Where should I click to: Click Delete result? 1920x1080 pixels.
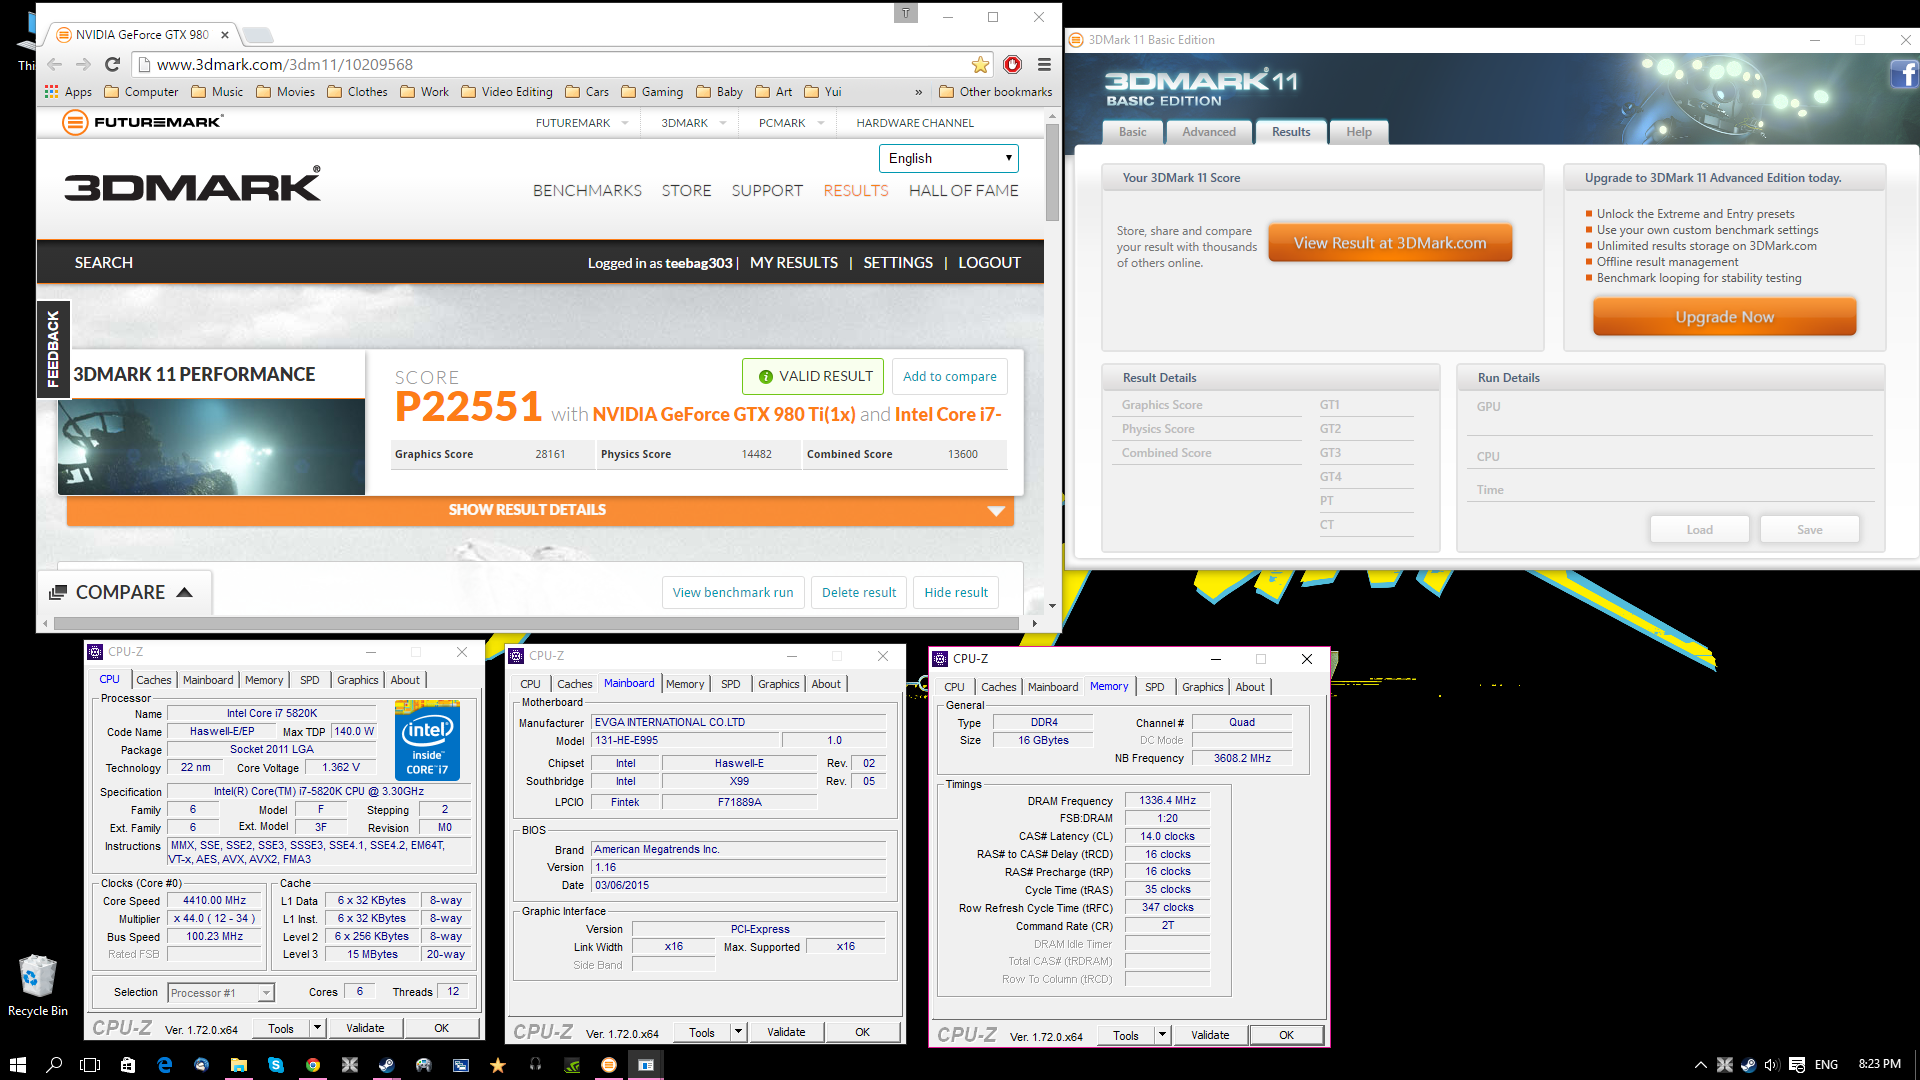click(x=859, y=592)
